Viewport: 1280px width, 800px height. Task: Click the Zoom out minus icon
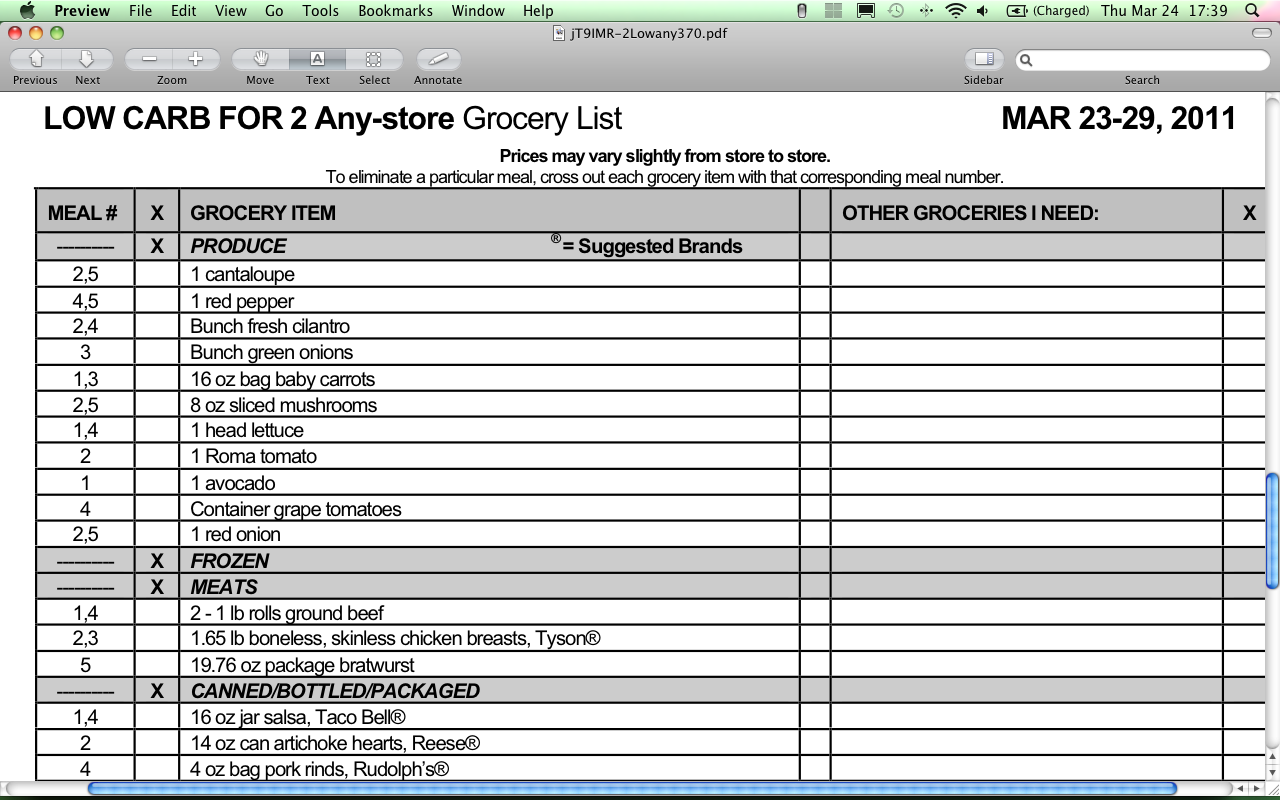[x=148, y=58]
